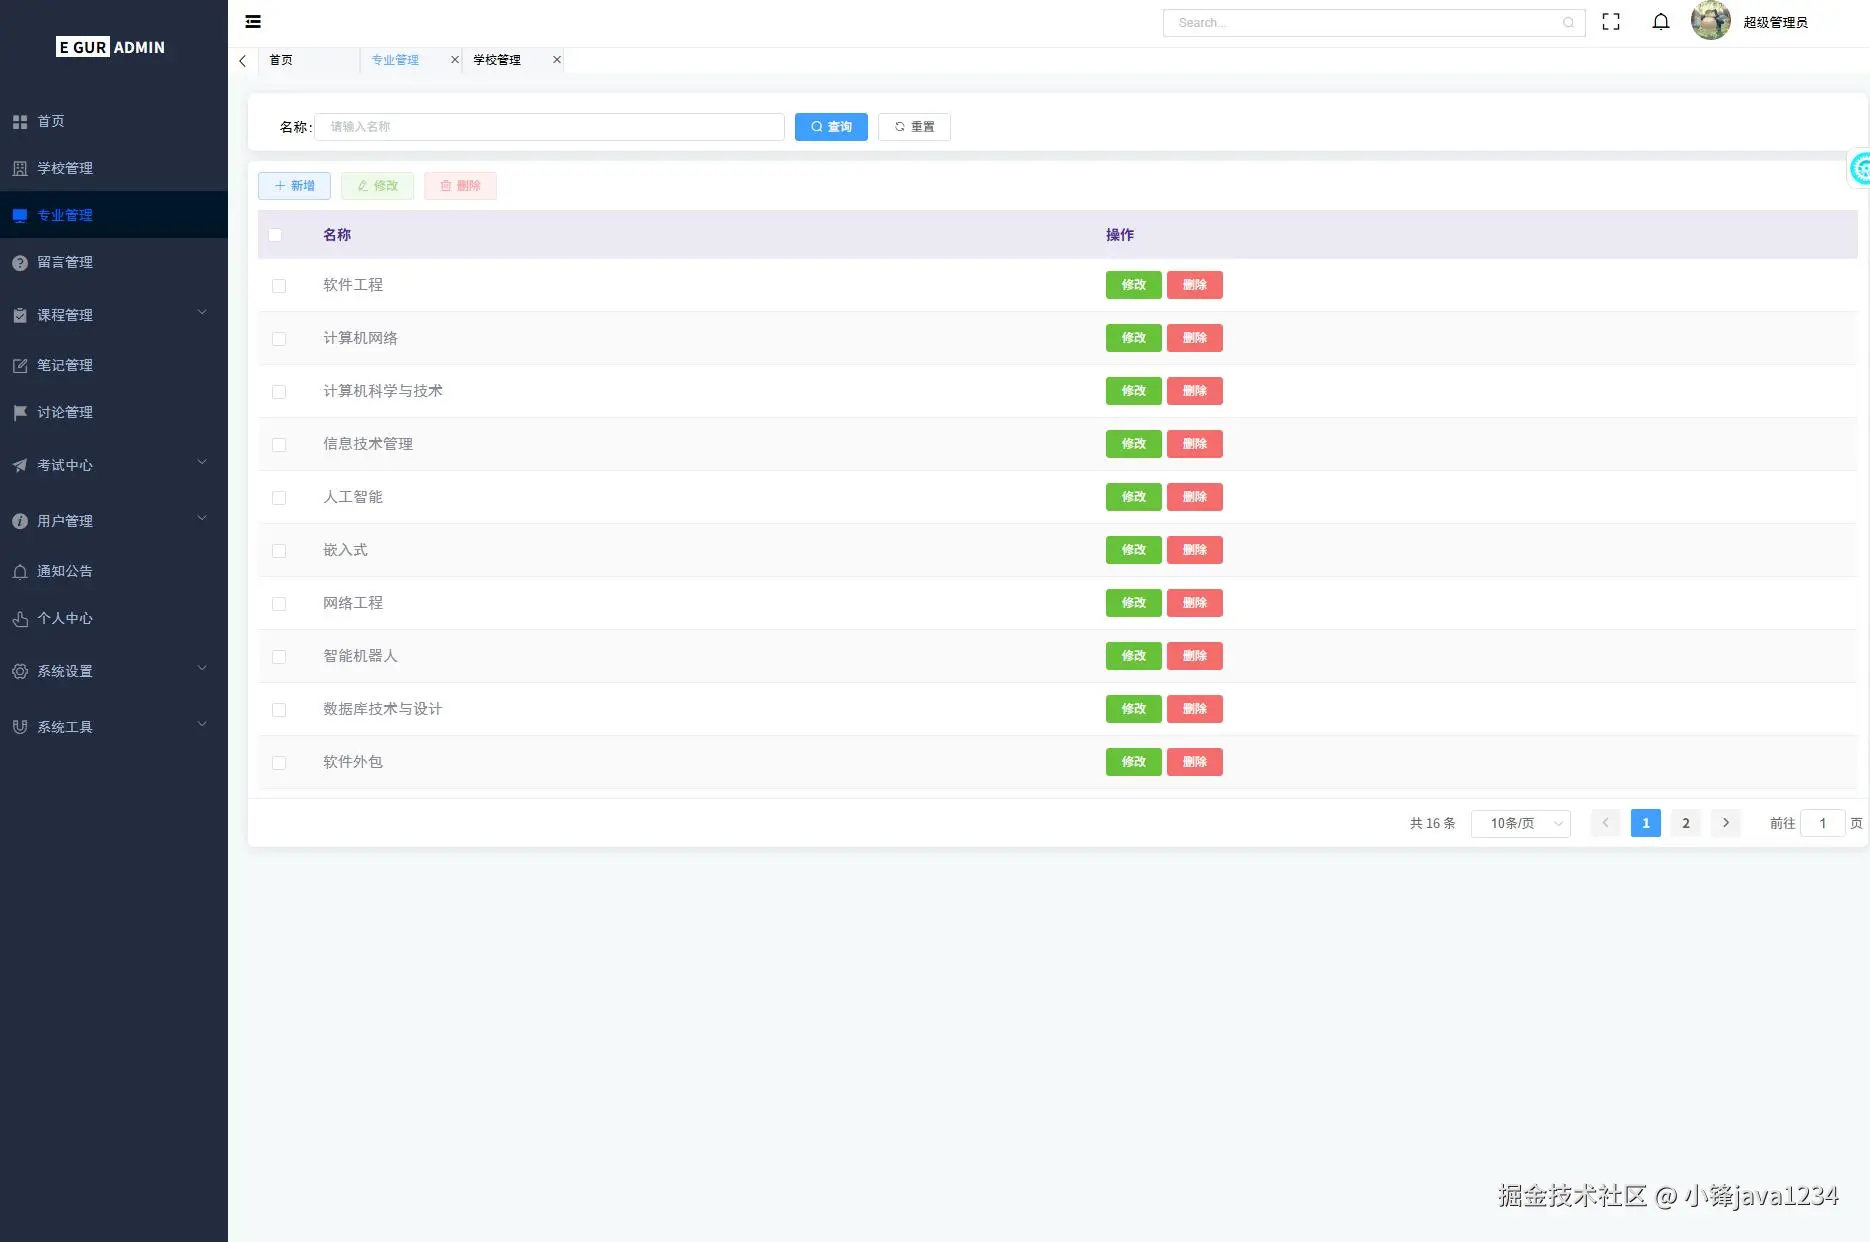Viewport: 1870px width, 1242px height.
Task: Click 删除 for the 软件外包 row
Action: click(x=1195, y=762)
